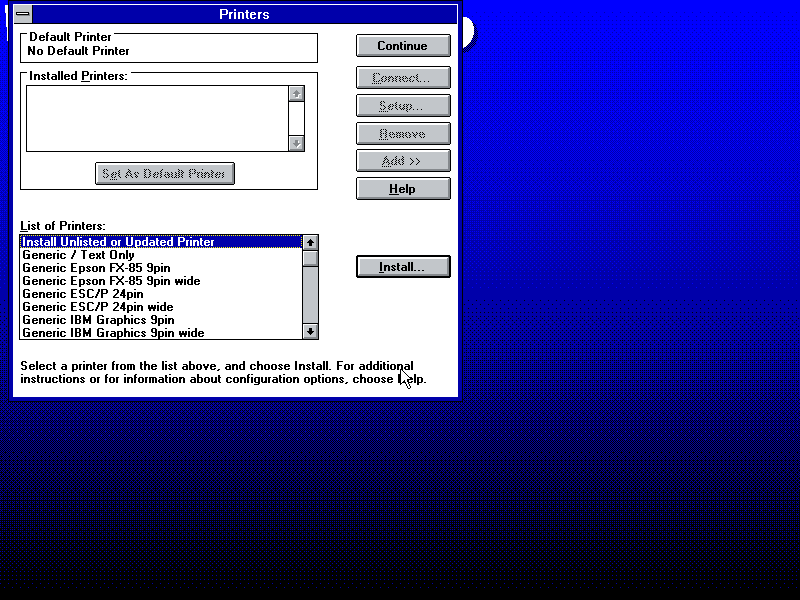The height and width of the screenshot is (600, 800).
Task: Click the grayed Remove button
Action: pos(403,134)
